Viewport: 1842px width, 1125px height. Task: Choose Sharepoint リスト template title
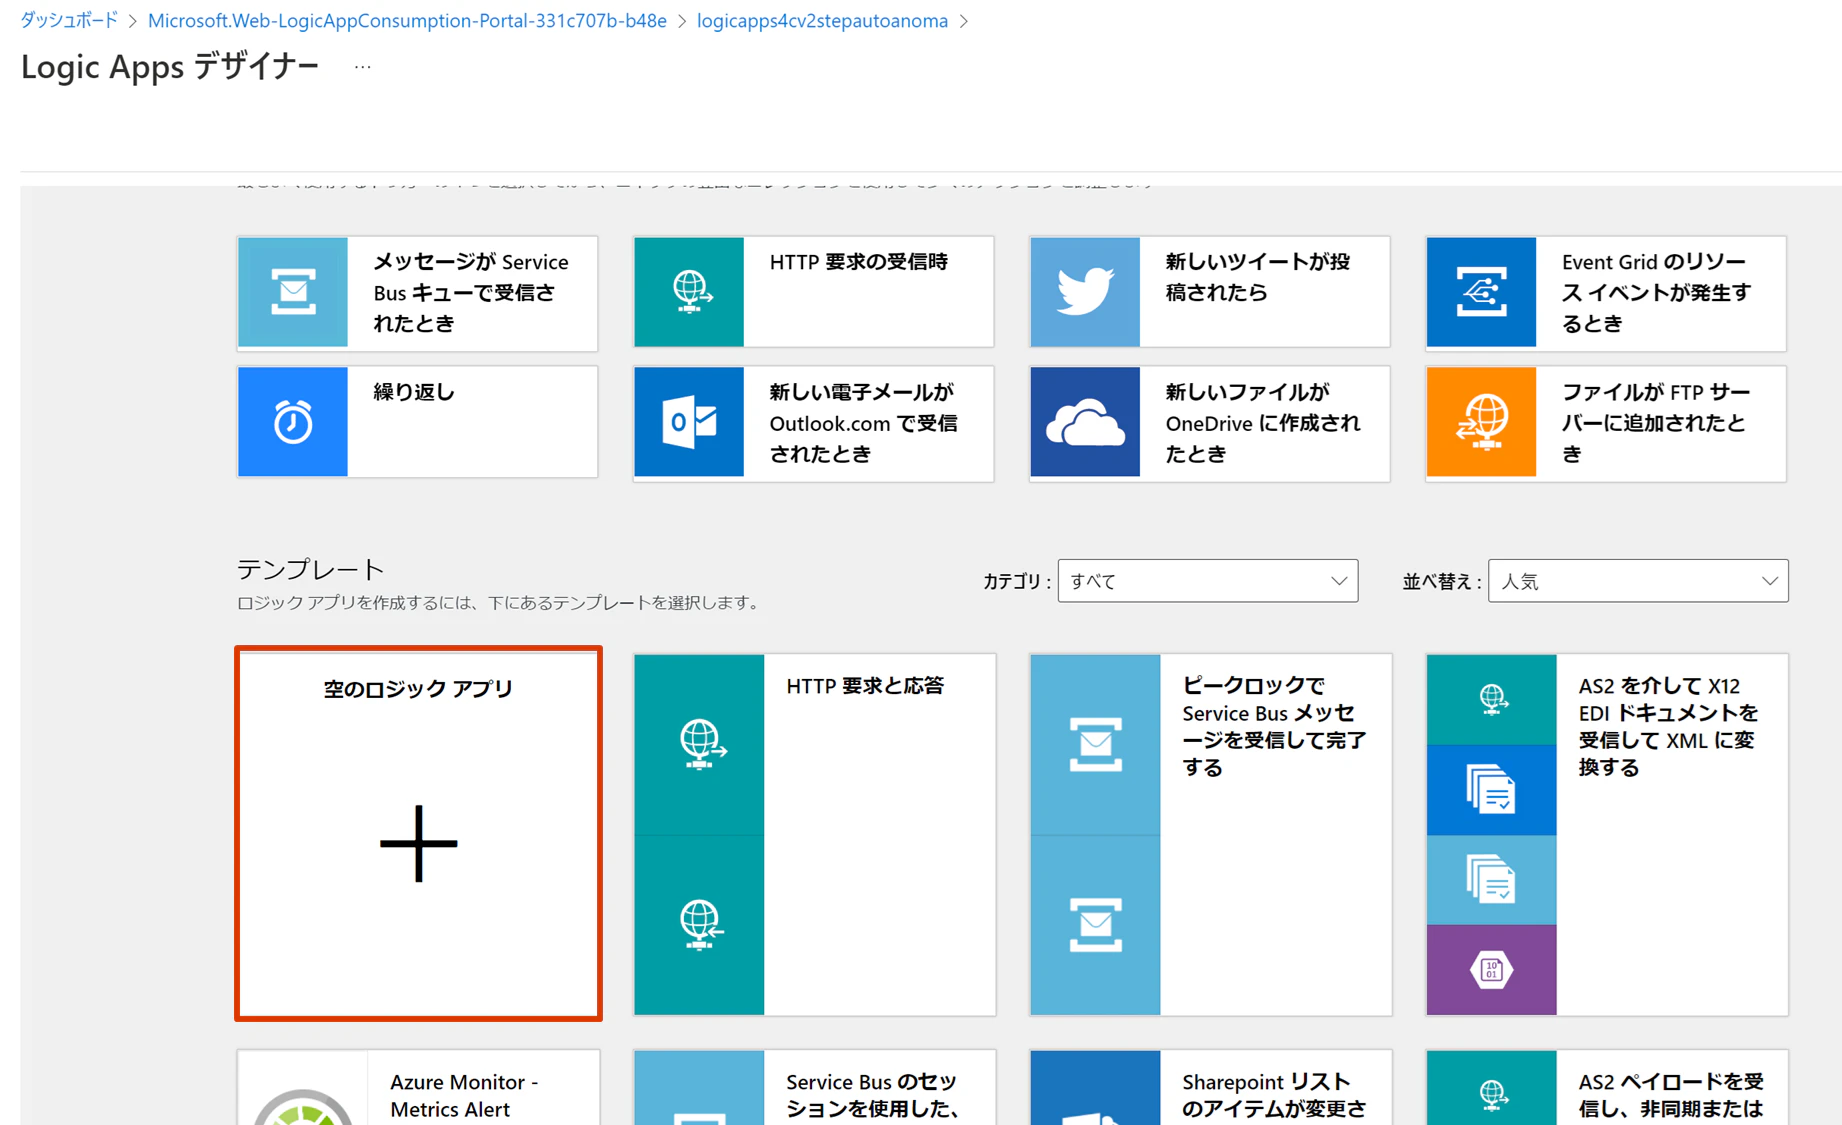[x=1274, y=1096]
